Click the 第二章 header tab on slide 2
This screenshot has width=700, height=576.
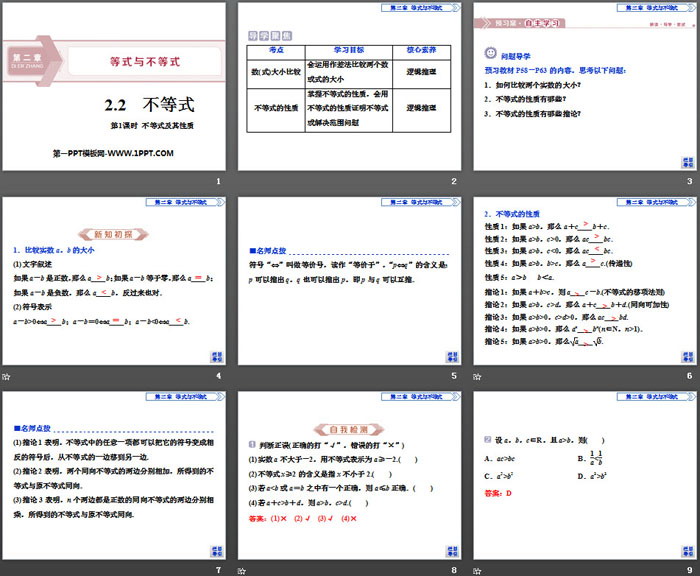pos(419,7)
